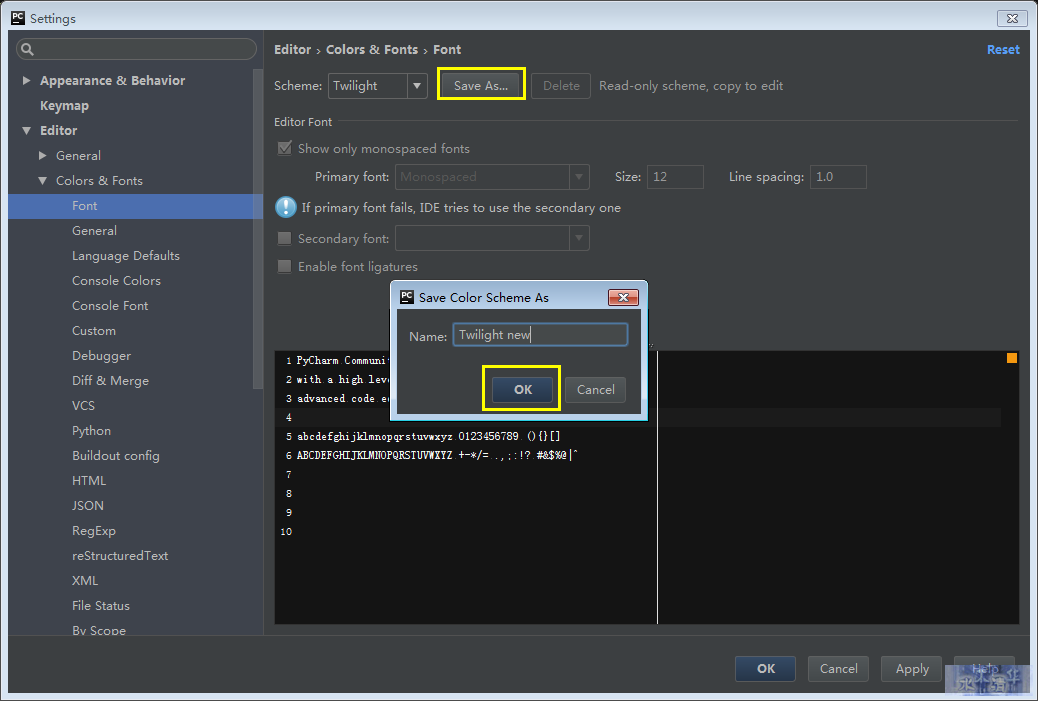Screen dimensions: 1038x701
Task: Toggle Show only monospaced fonts checkbox
Action: (285, 148)
